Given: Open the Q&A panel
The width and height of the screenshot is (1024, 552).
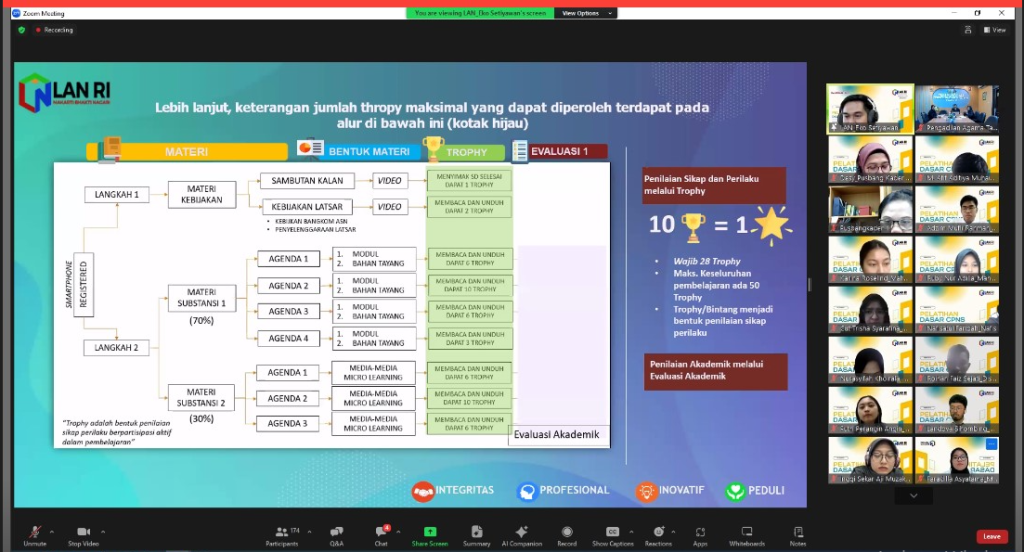Looking at the screenshot, I should 336,534.
